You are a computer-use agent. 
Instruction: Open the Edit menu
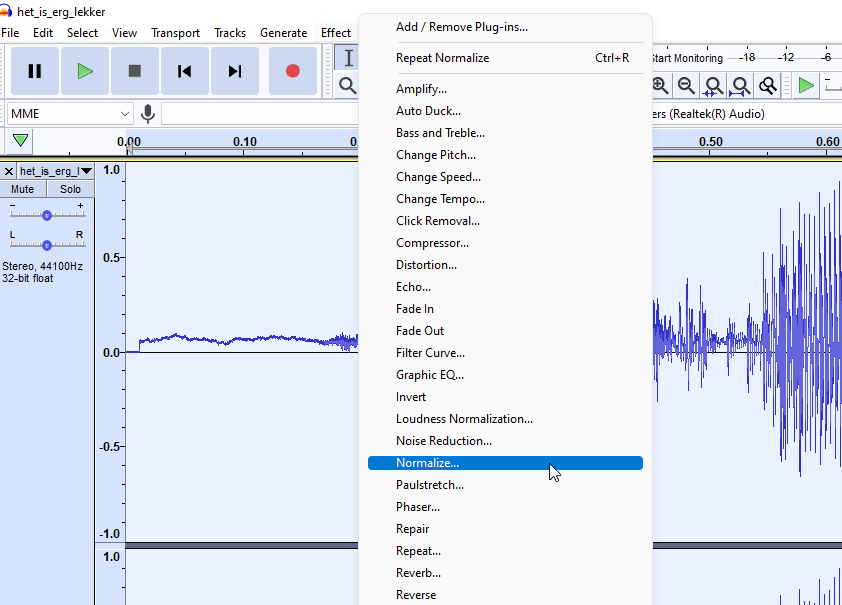43,33
